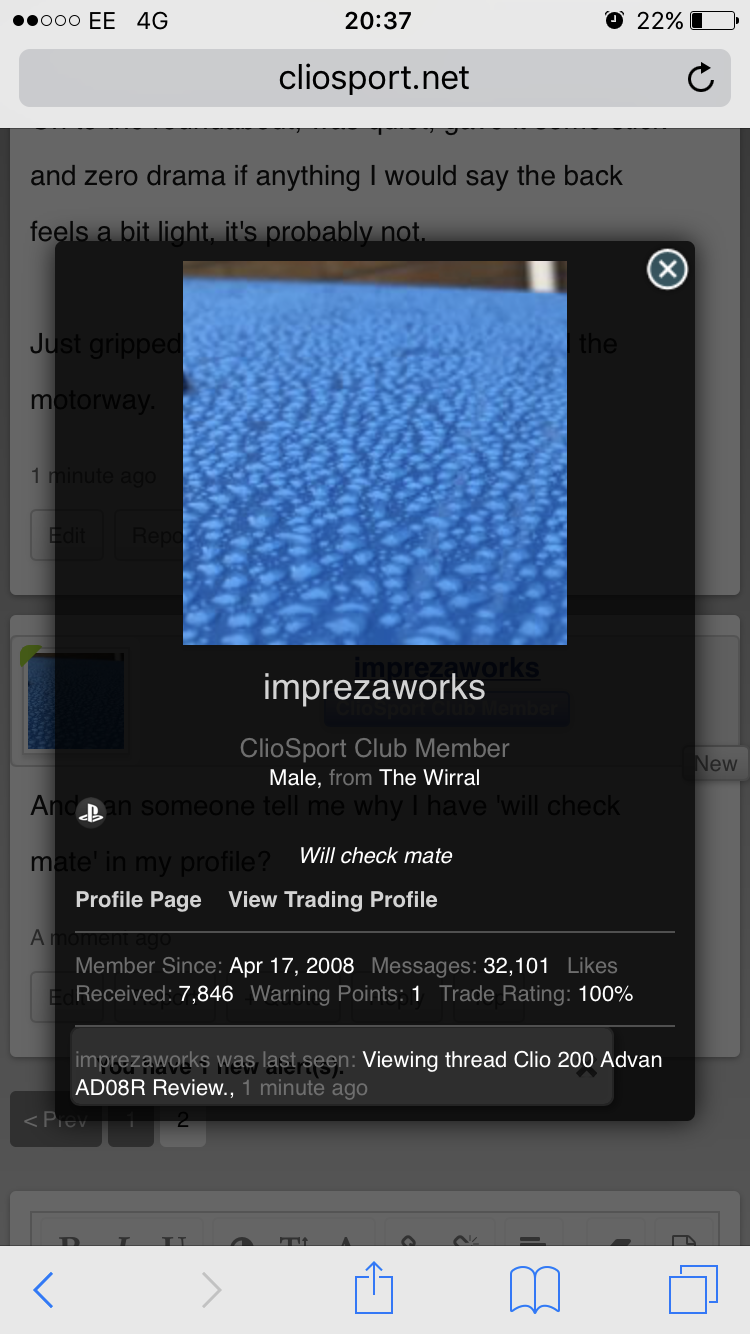750x1334 pixels.
Task: Go to page 2 of the thread
Action: [x=182, y=1119]
